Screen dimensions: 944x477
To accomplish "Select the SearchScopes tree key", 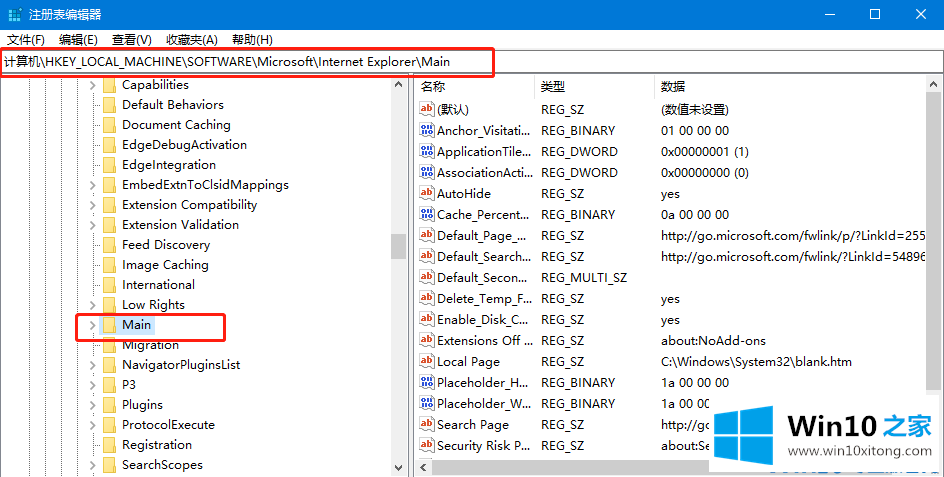I will [x=162, y=465].
